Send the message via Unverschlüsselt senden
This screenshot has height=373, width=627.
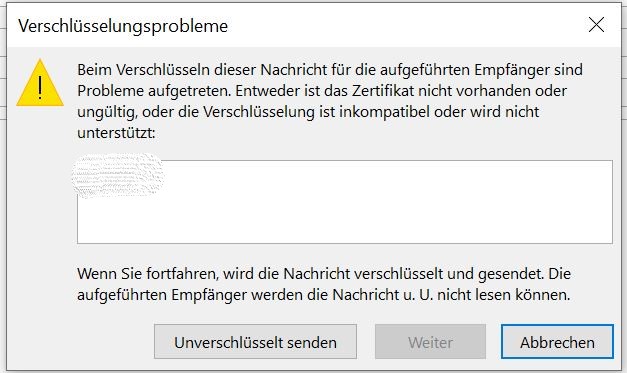click(255, 342)
